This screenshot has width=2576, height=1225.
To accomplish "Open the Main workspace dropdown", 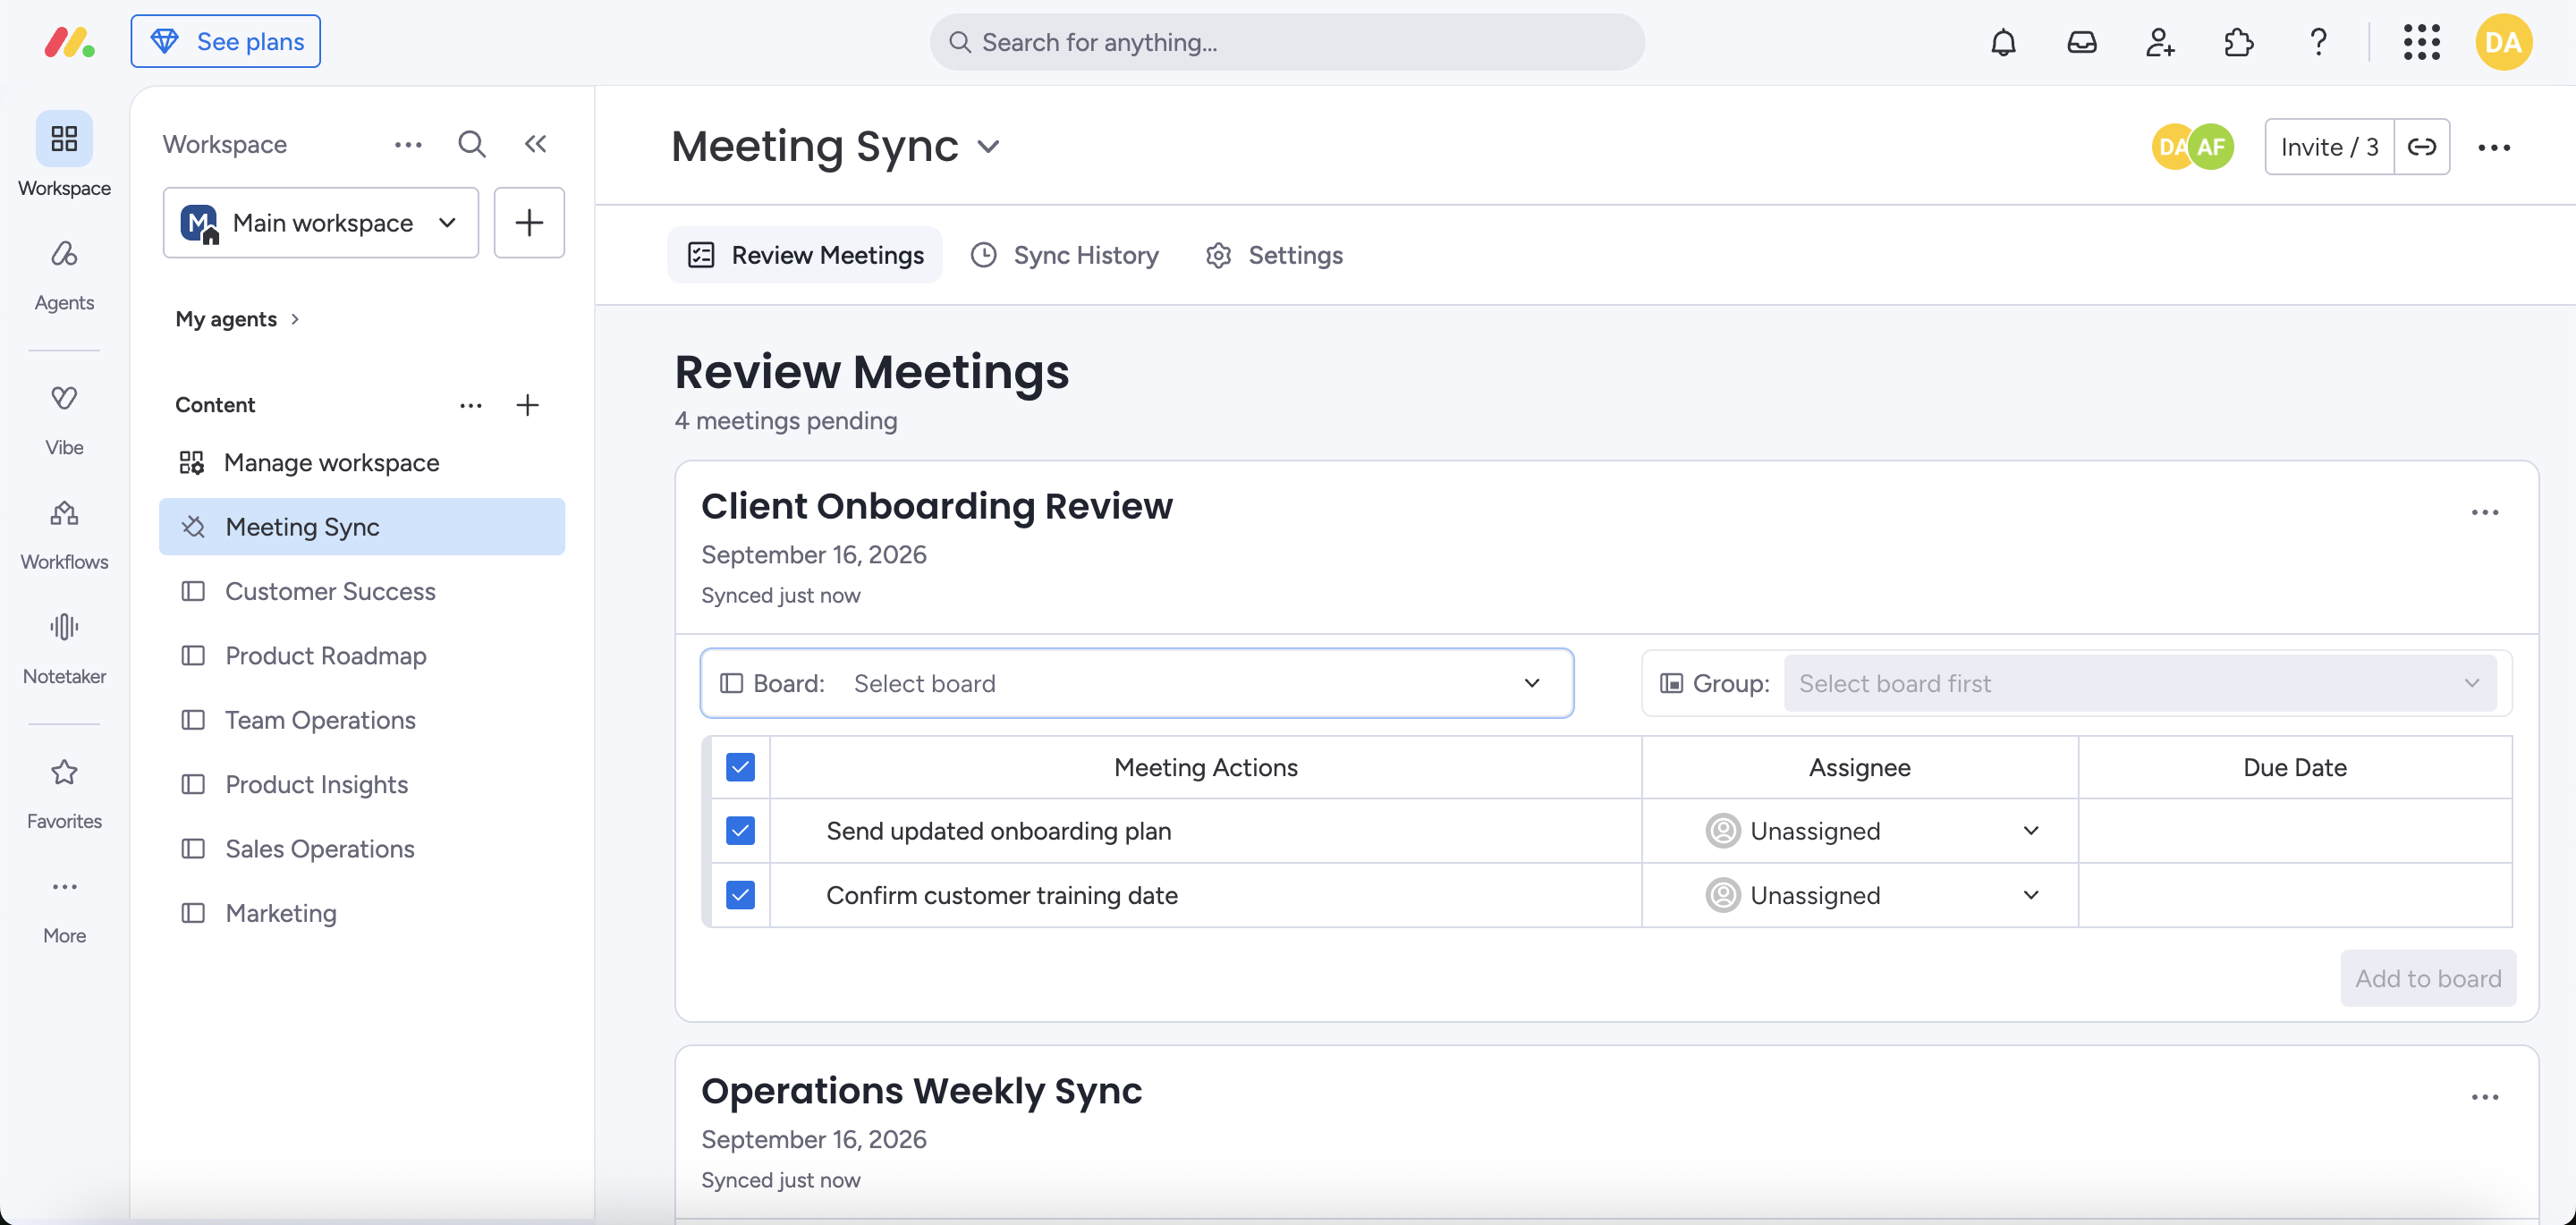I will 321,222.
